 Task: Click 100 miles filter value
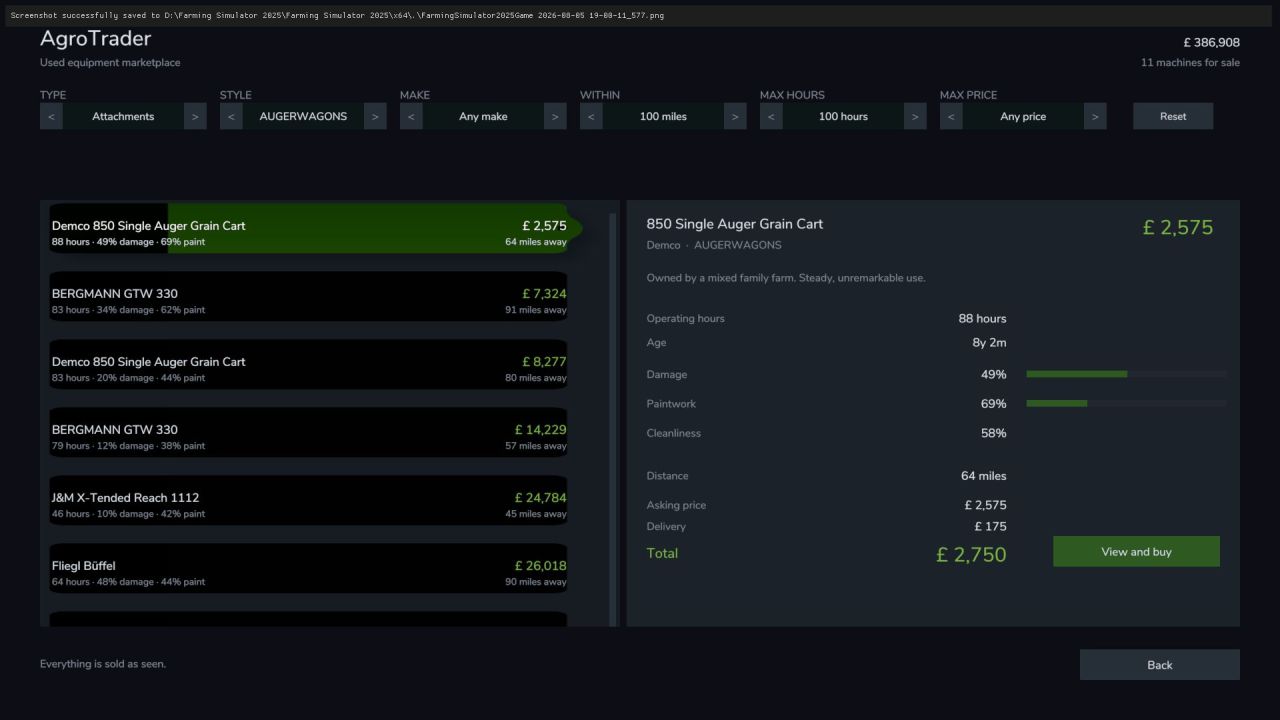pos(663,116)
